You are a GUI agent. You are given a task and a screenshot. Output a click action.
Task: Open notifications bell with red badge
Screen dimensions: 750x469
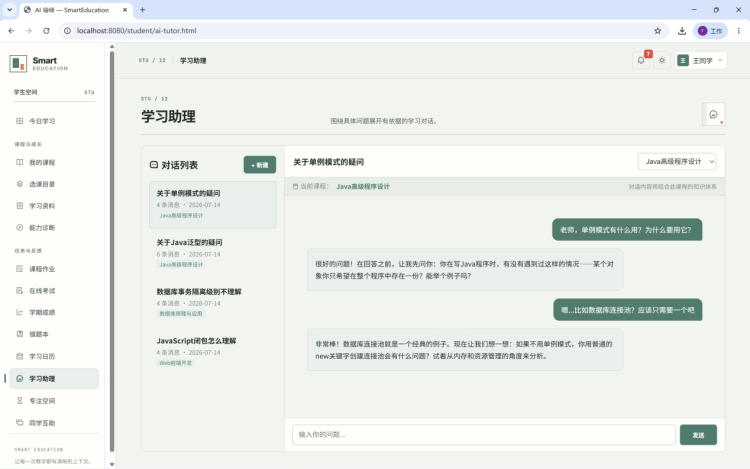coord(641,60)
